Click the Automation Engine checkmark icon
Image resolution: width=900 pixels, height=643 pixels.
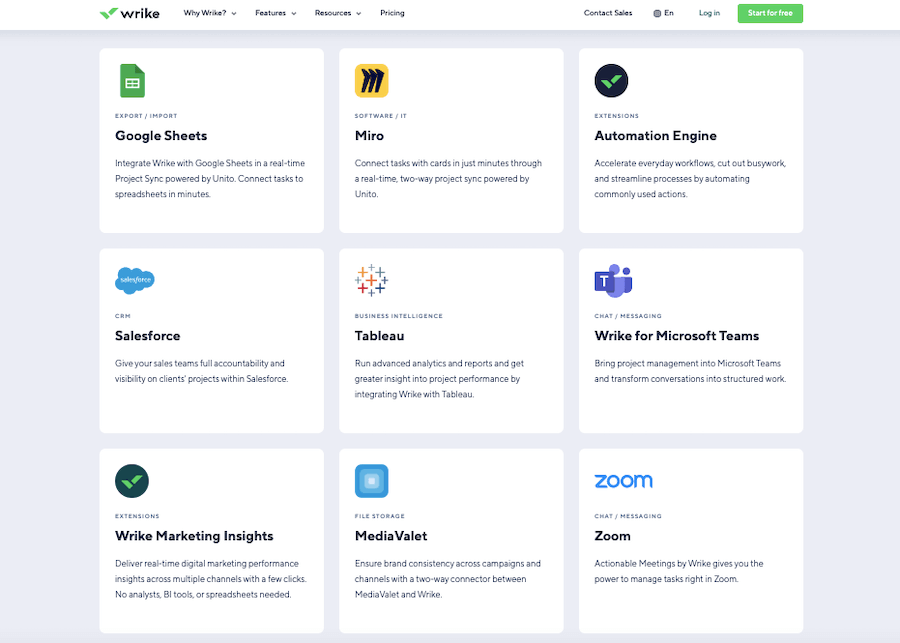click(x=611, y=81)
